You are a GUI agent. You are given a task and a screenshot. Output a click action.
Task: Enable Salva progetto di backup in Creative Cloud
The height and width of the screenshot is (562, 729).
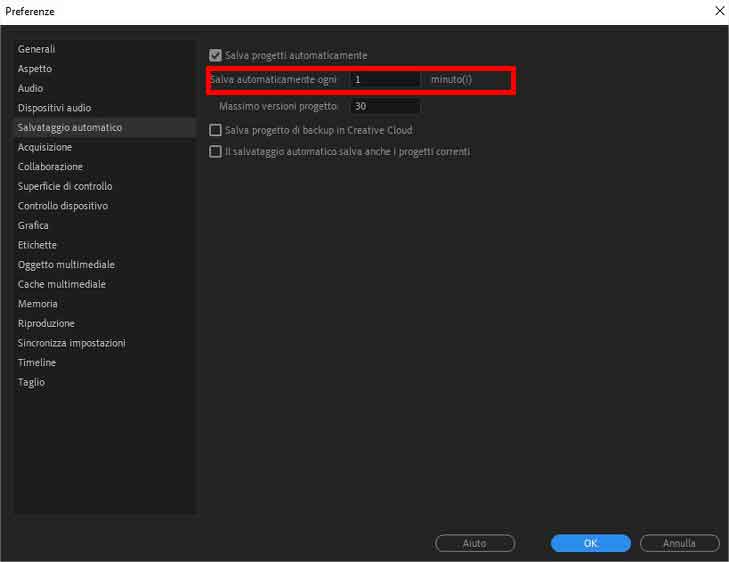click(x=215, y=130)
